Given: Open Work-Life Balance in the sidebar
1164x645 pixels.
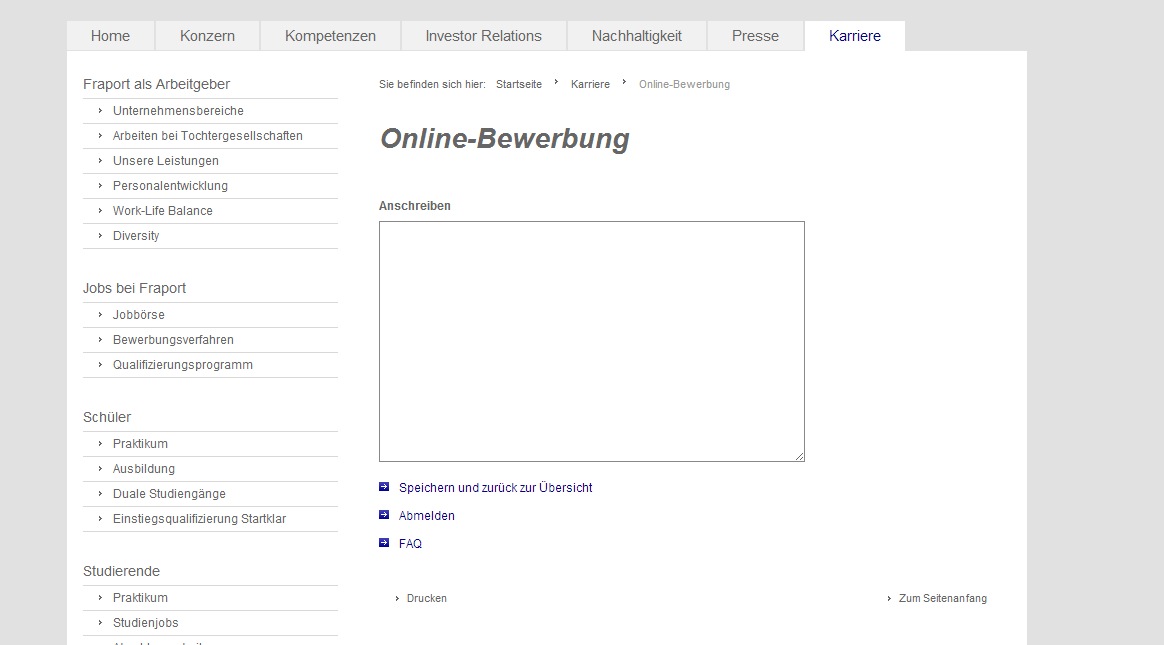Looking at the screenshot, I should point(162,211).
